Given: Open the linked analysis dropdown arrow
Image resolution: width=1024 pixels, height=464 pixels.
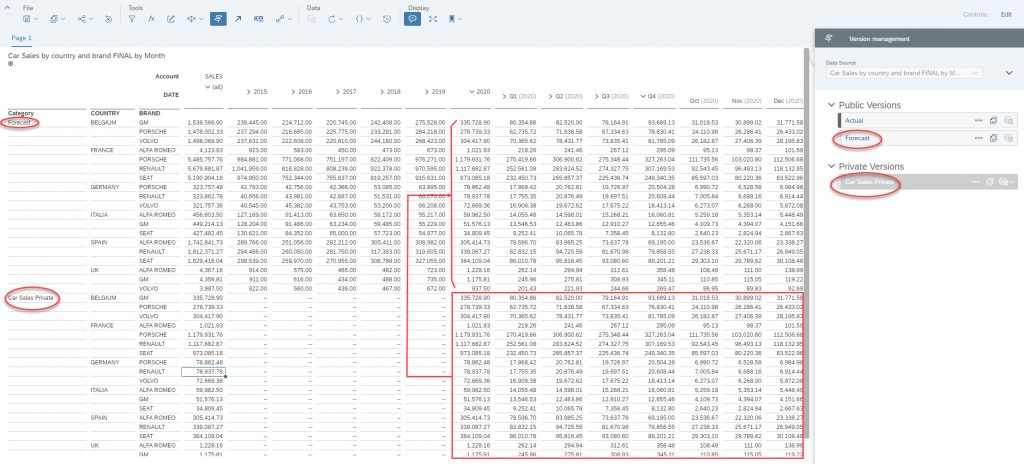Looking at the screenshot, I should point(289,19).
